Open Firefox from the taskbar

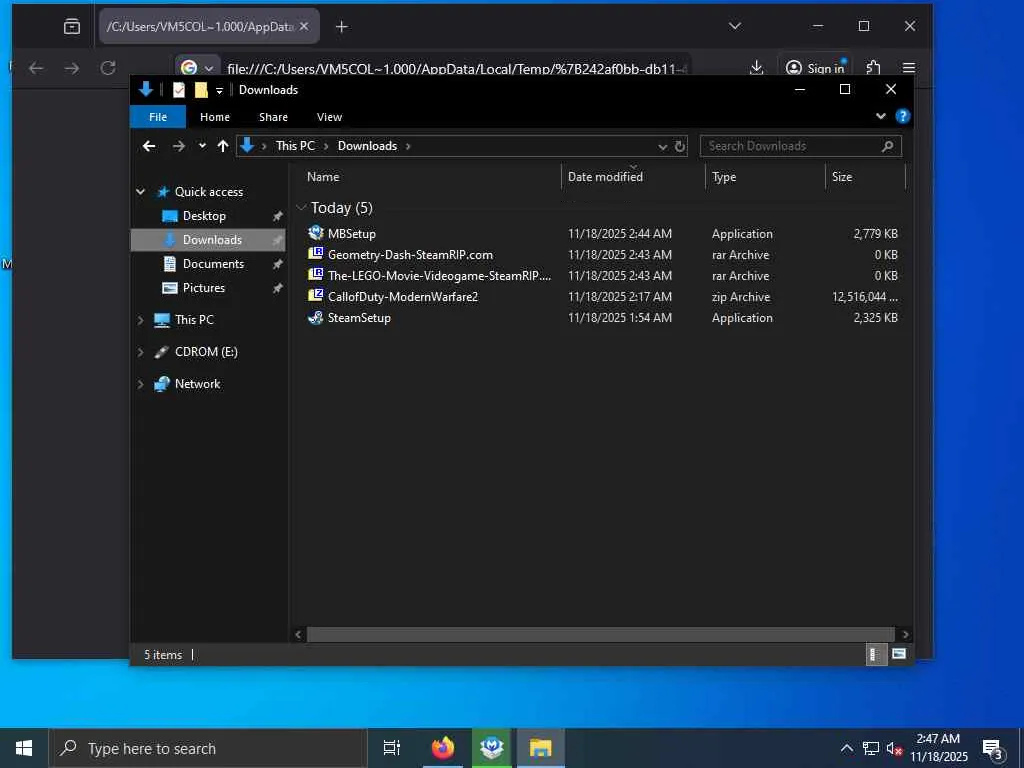click(443, 748)
